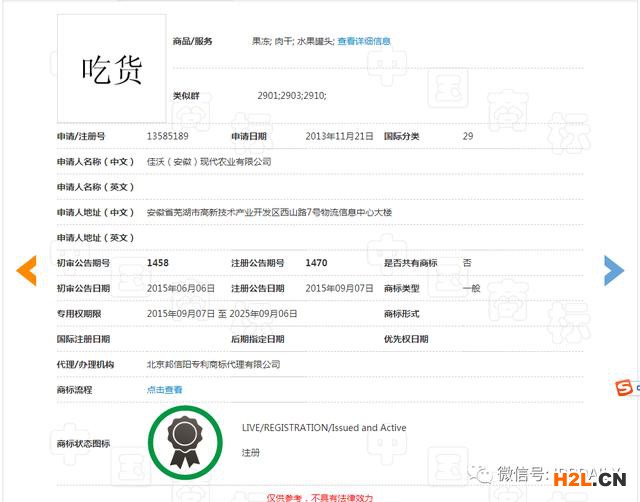Click the registration announcement issue number 1470
The height and width of the screenshot is (502, 640).
(316, 263)
